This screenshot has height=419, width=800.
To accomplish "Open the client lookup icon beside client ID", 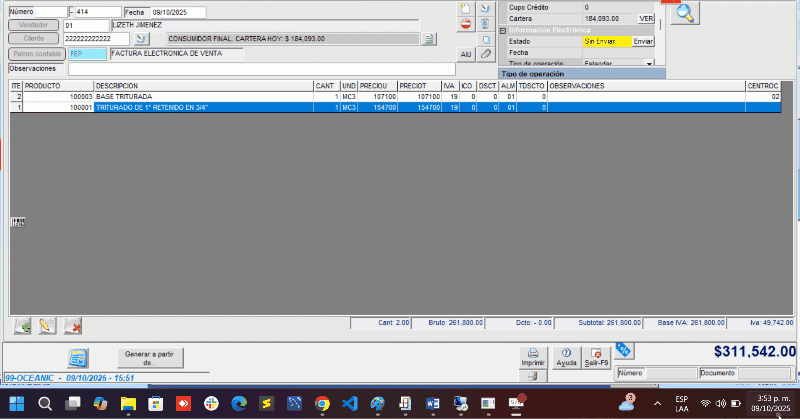I will coord(141,39).
